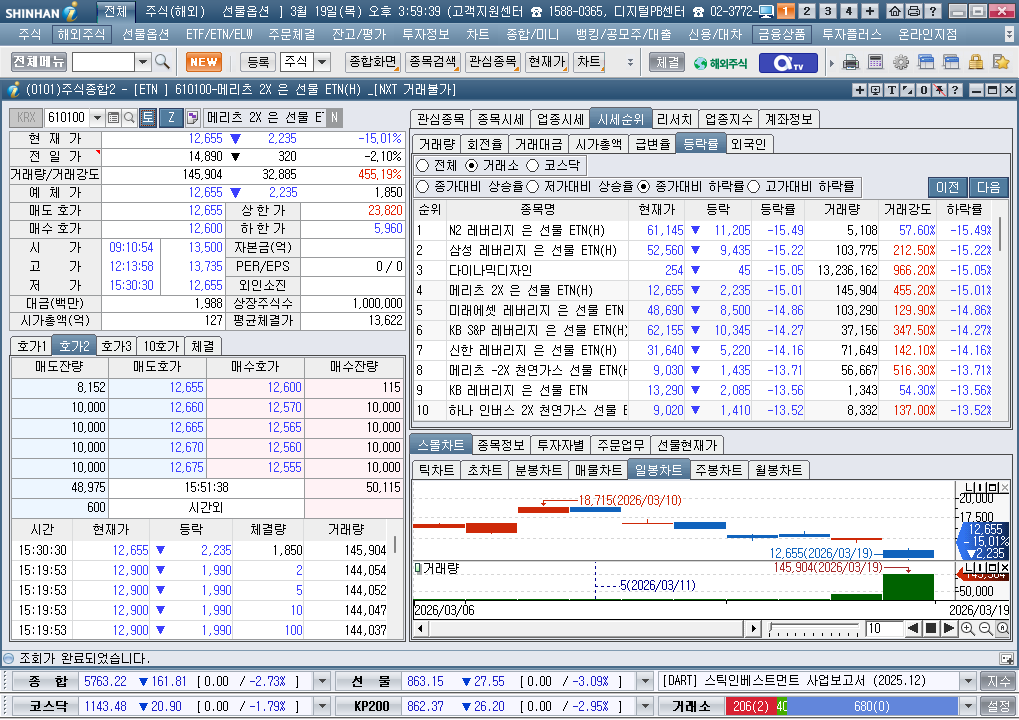This screenshot has width=1019, height=720.
Task: Click the printer icon in the toolbar
Action: [x=851, y=62]
